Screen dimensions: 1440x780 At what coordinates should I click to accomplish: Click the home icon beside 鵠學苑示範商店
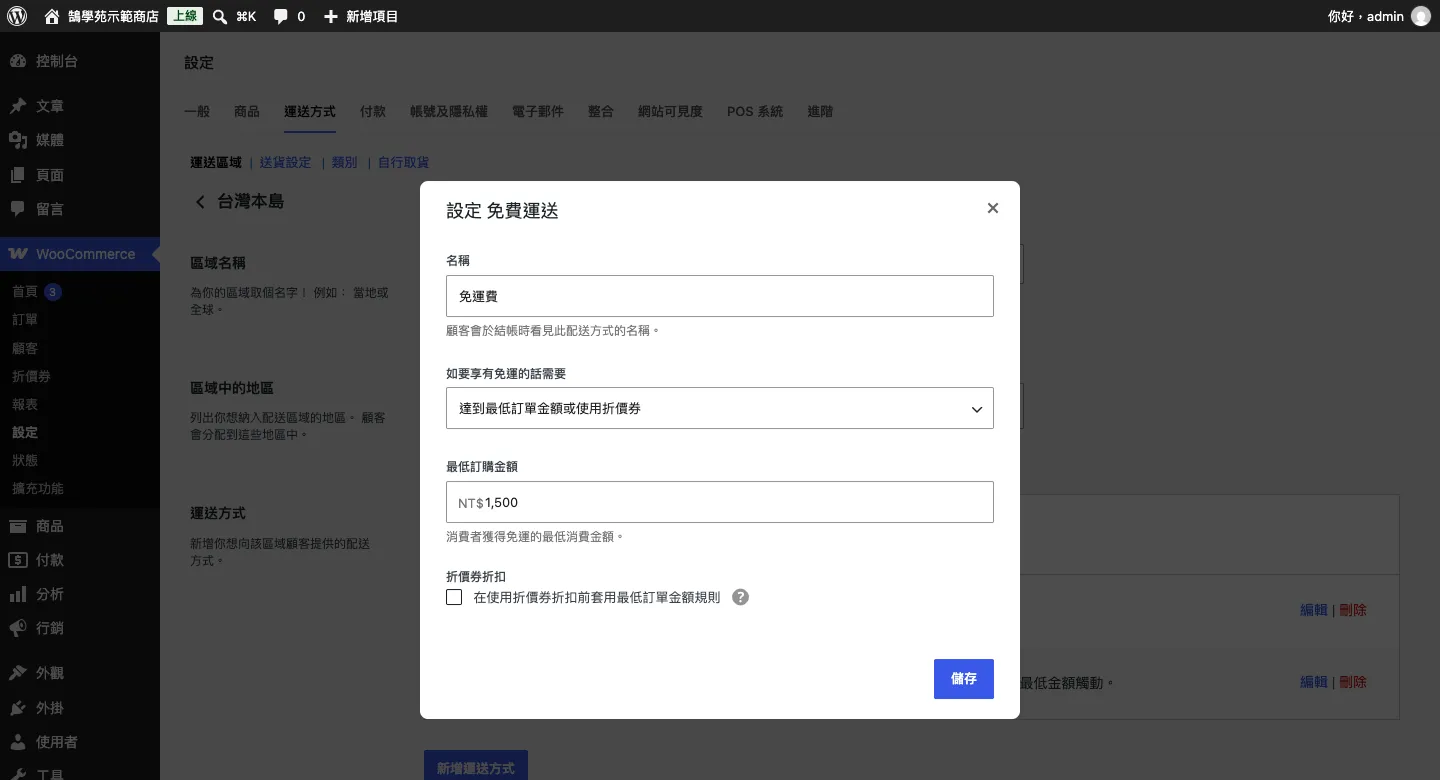(x=52, y=16)
